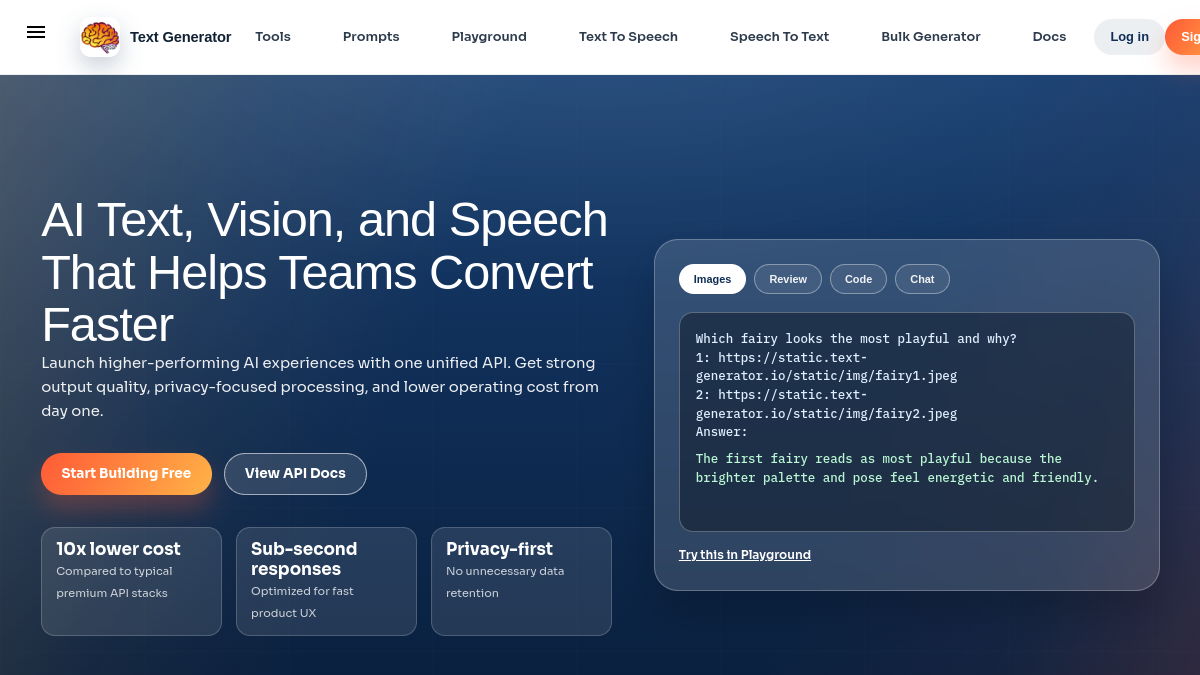Select the Images demo tab
Viewport: 1200px width, 675px height.
click(x=712, y=279)
